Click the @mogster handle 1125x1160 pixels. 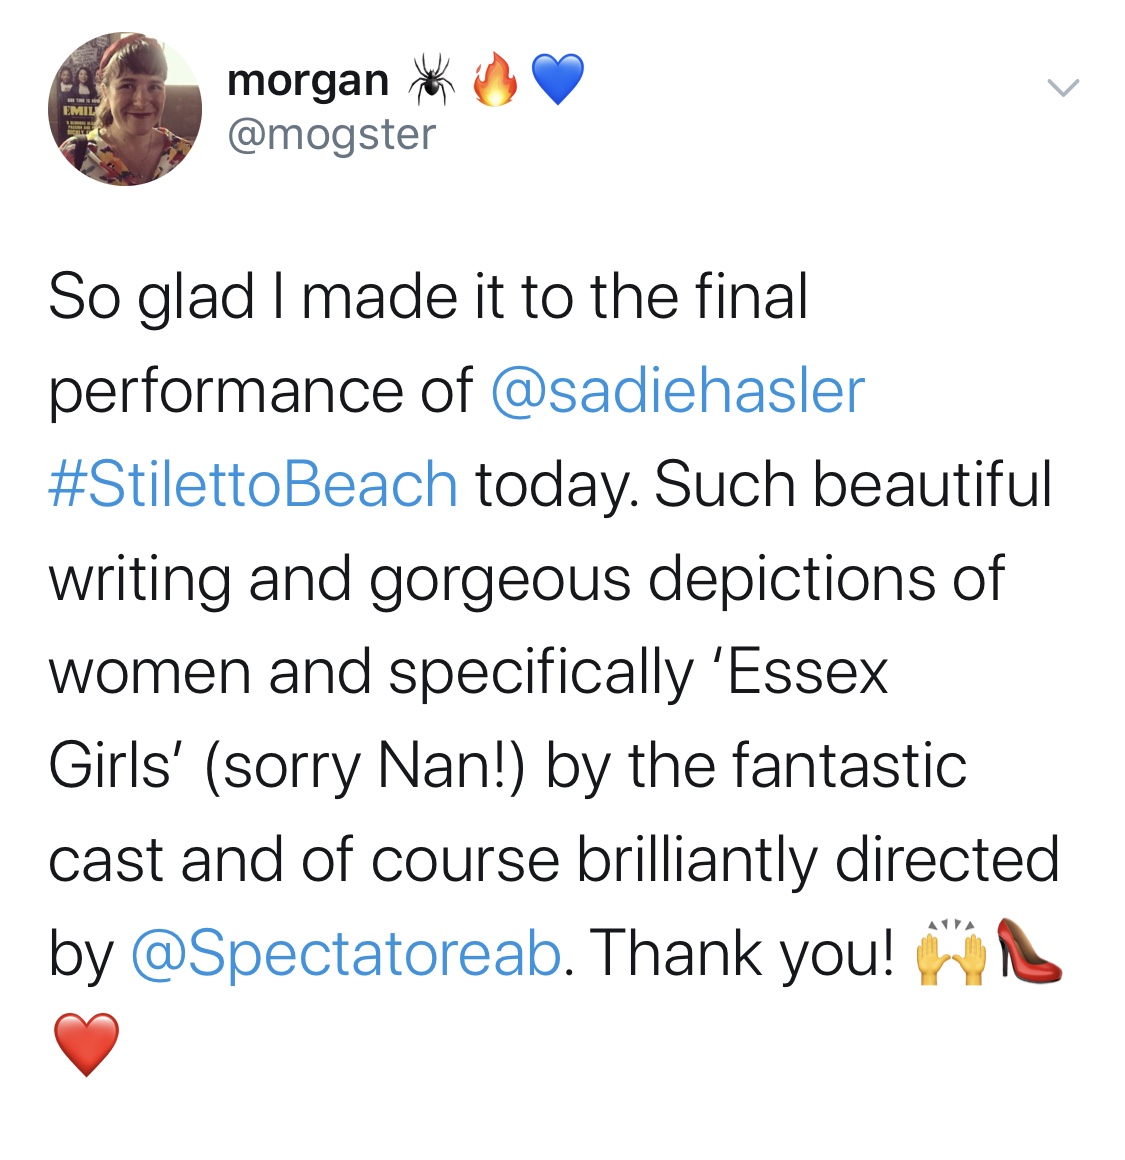(x=332, y=134)
